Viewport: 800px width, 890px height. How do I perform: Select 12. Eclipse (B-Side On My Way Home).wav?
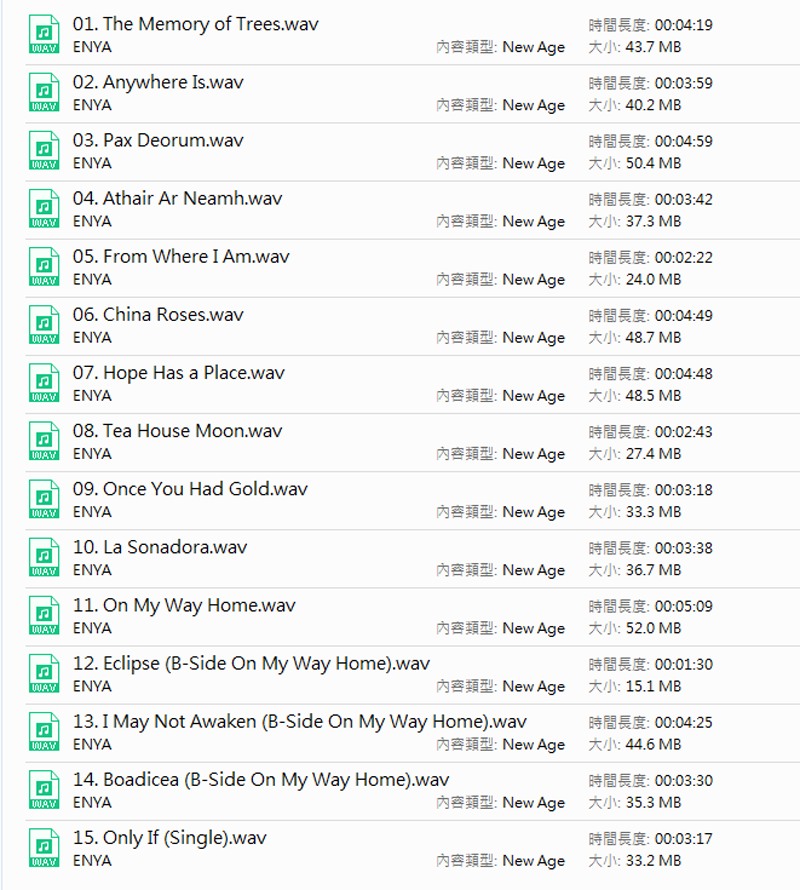tap(251, 663)
